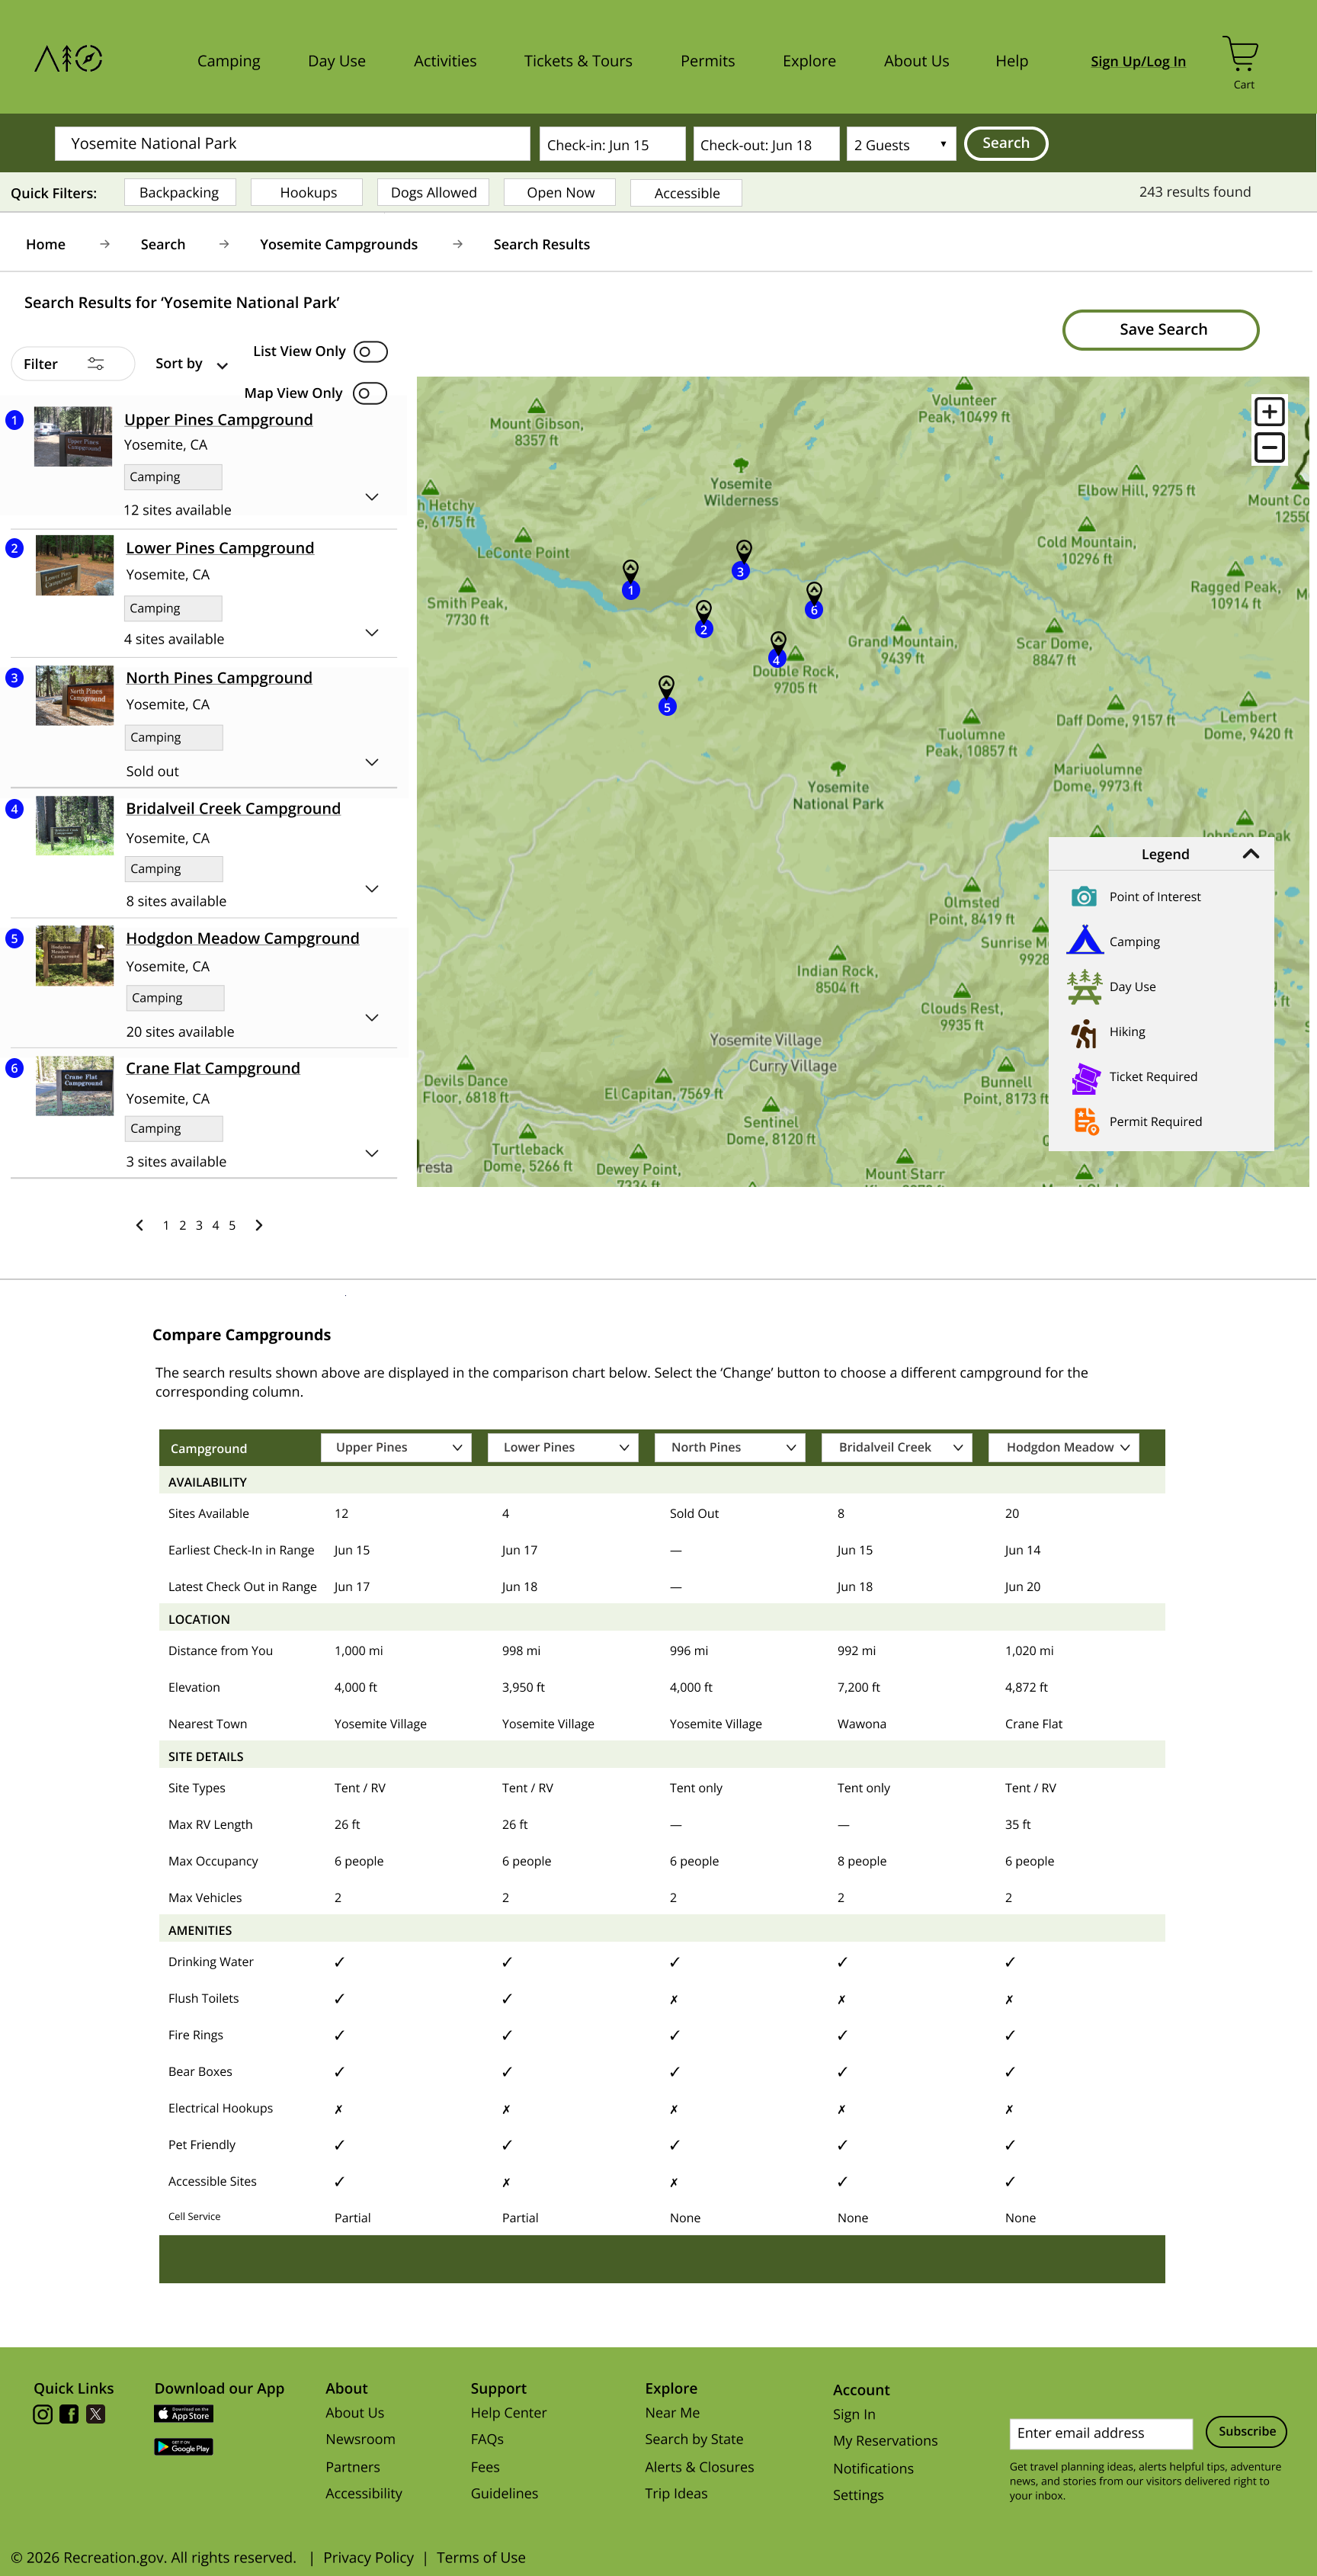Open the Tickets & Tours menu

point(578,61)
